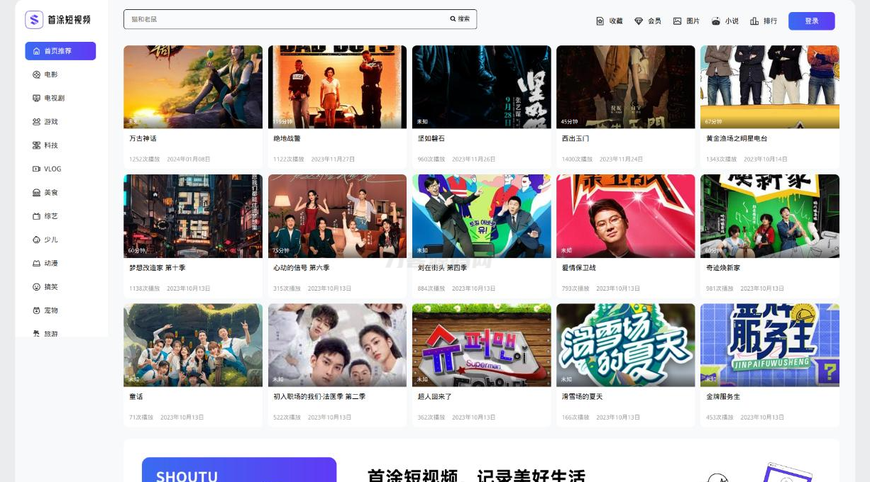The height and width of the screenshot is (482, 870).
Task: Click the search input field
Action: 285,19
